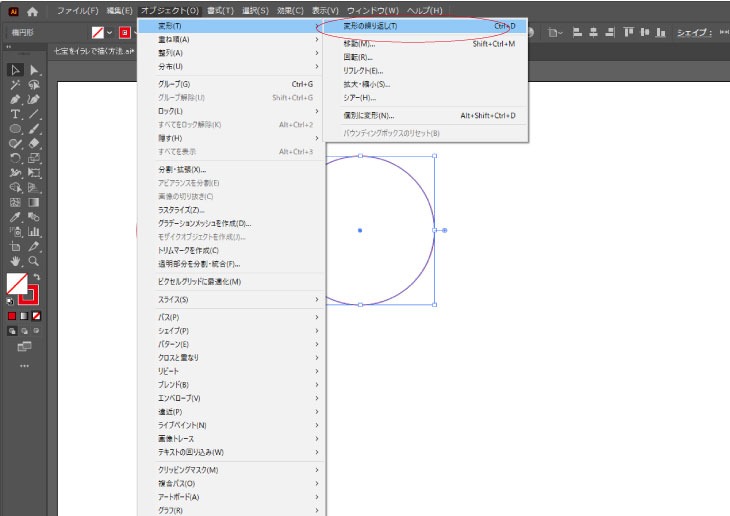Open fill color dropdown in control bar
The width and height of the screenshot is (730, 516).
(110, 33)
